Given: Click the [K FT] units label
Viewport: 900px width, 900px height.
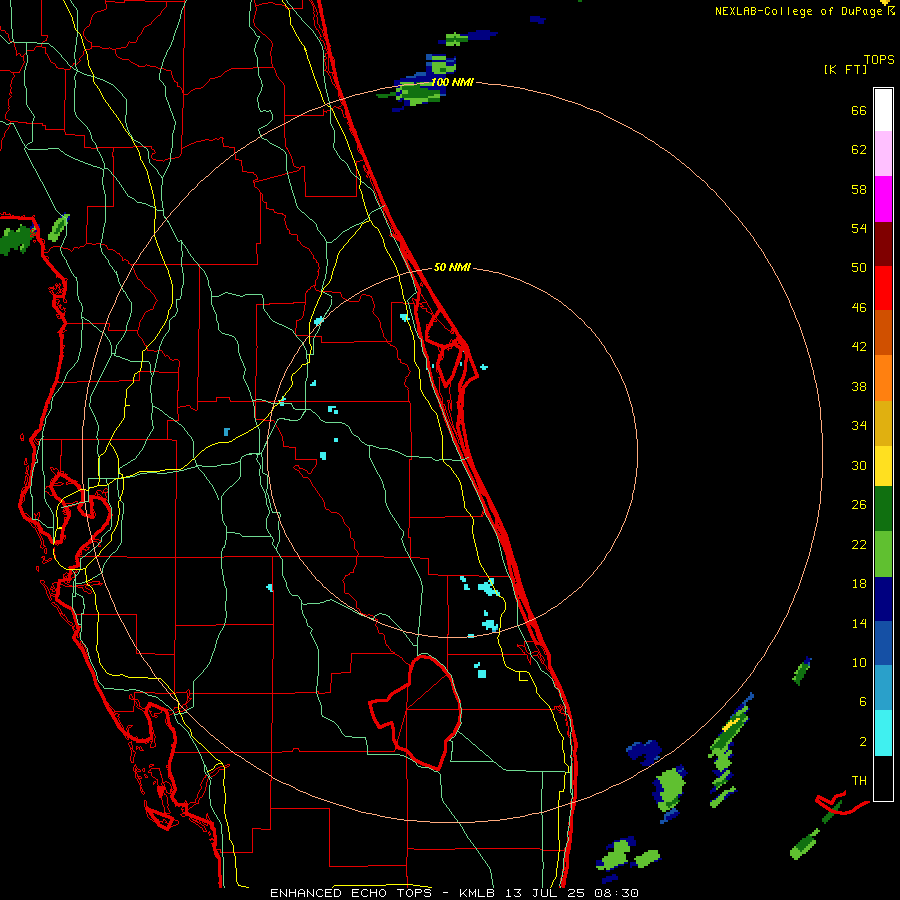Looking at the screenshot, I should (845, 69).
